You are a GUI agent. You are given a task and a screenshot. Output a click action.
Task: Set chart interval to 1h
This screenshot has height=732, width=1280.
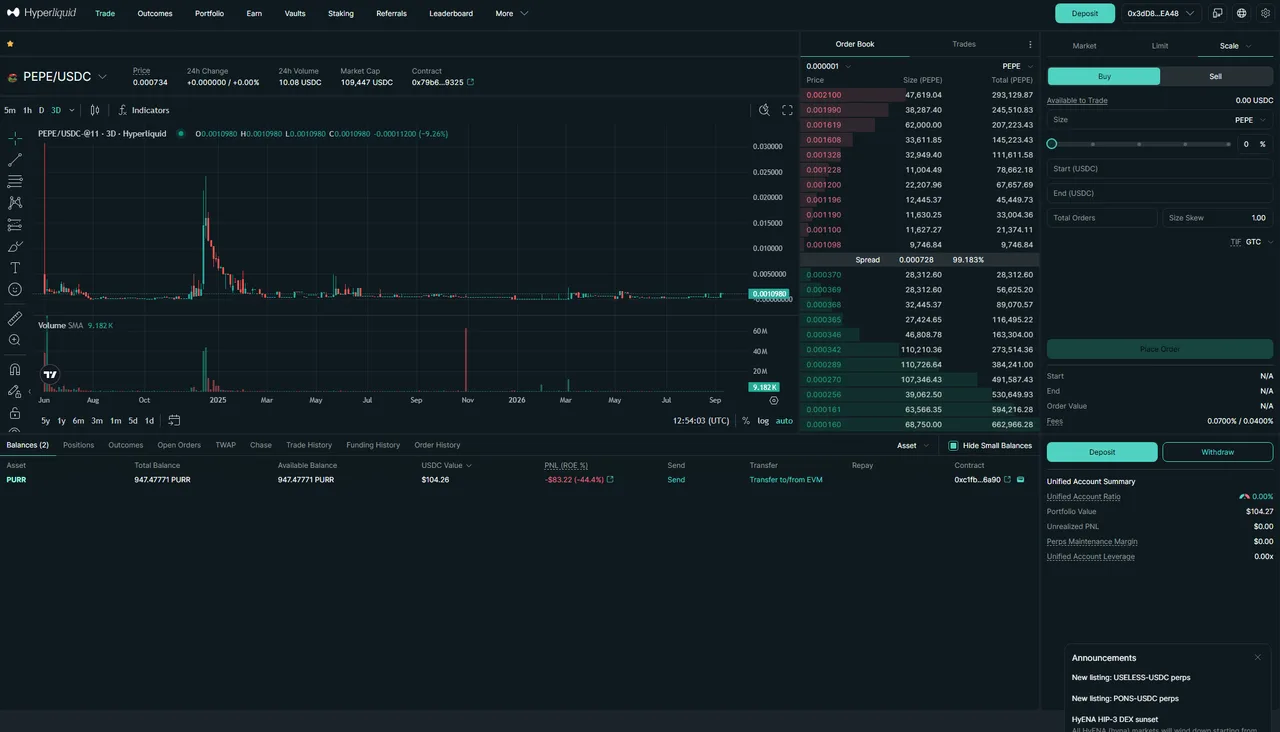coord(27,110)
